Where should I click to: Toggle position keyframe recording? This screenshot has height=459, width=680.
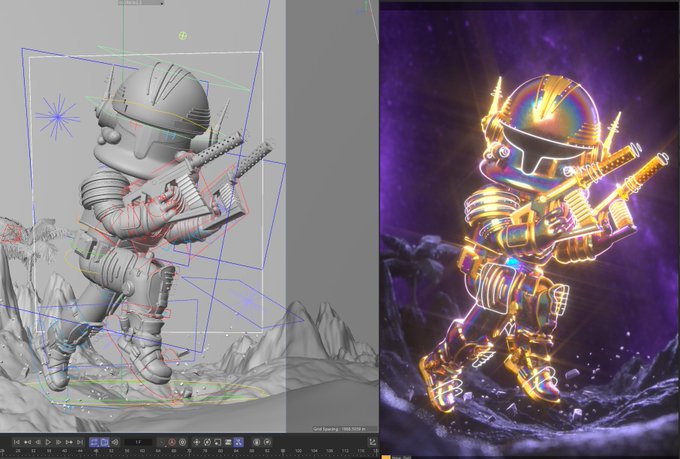click(196, 442)
